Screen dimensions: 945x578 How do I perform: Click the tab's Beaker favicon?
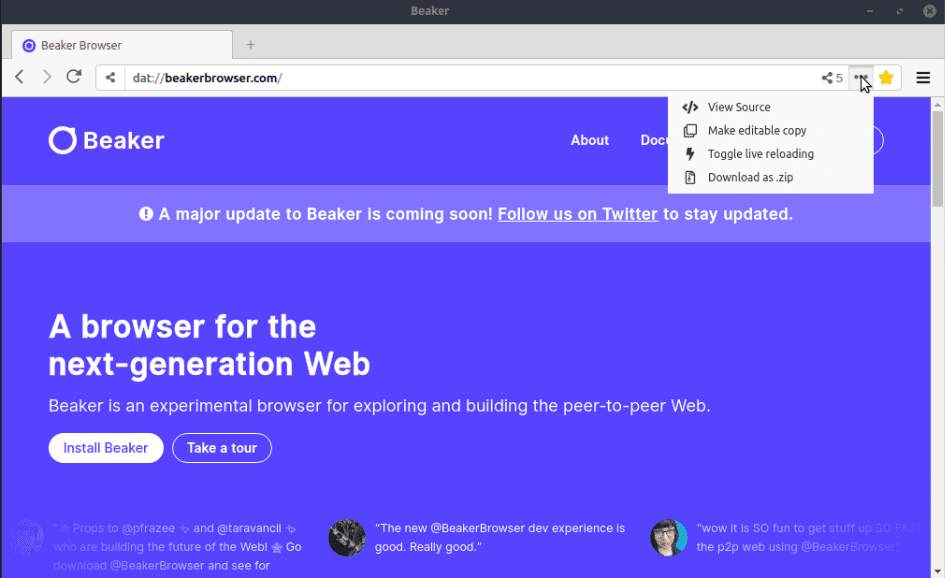coord(28,45)
